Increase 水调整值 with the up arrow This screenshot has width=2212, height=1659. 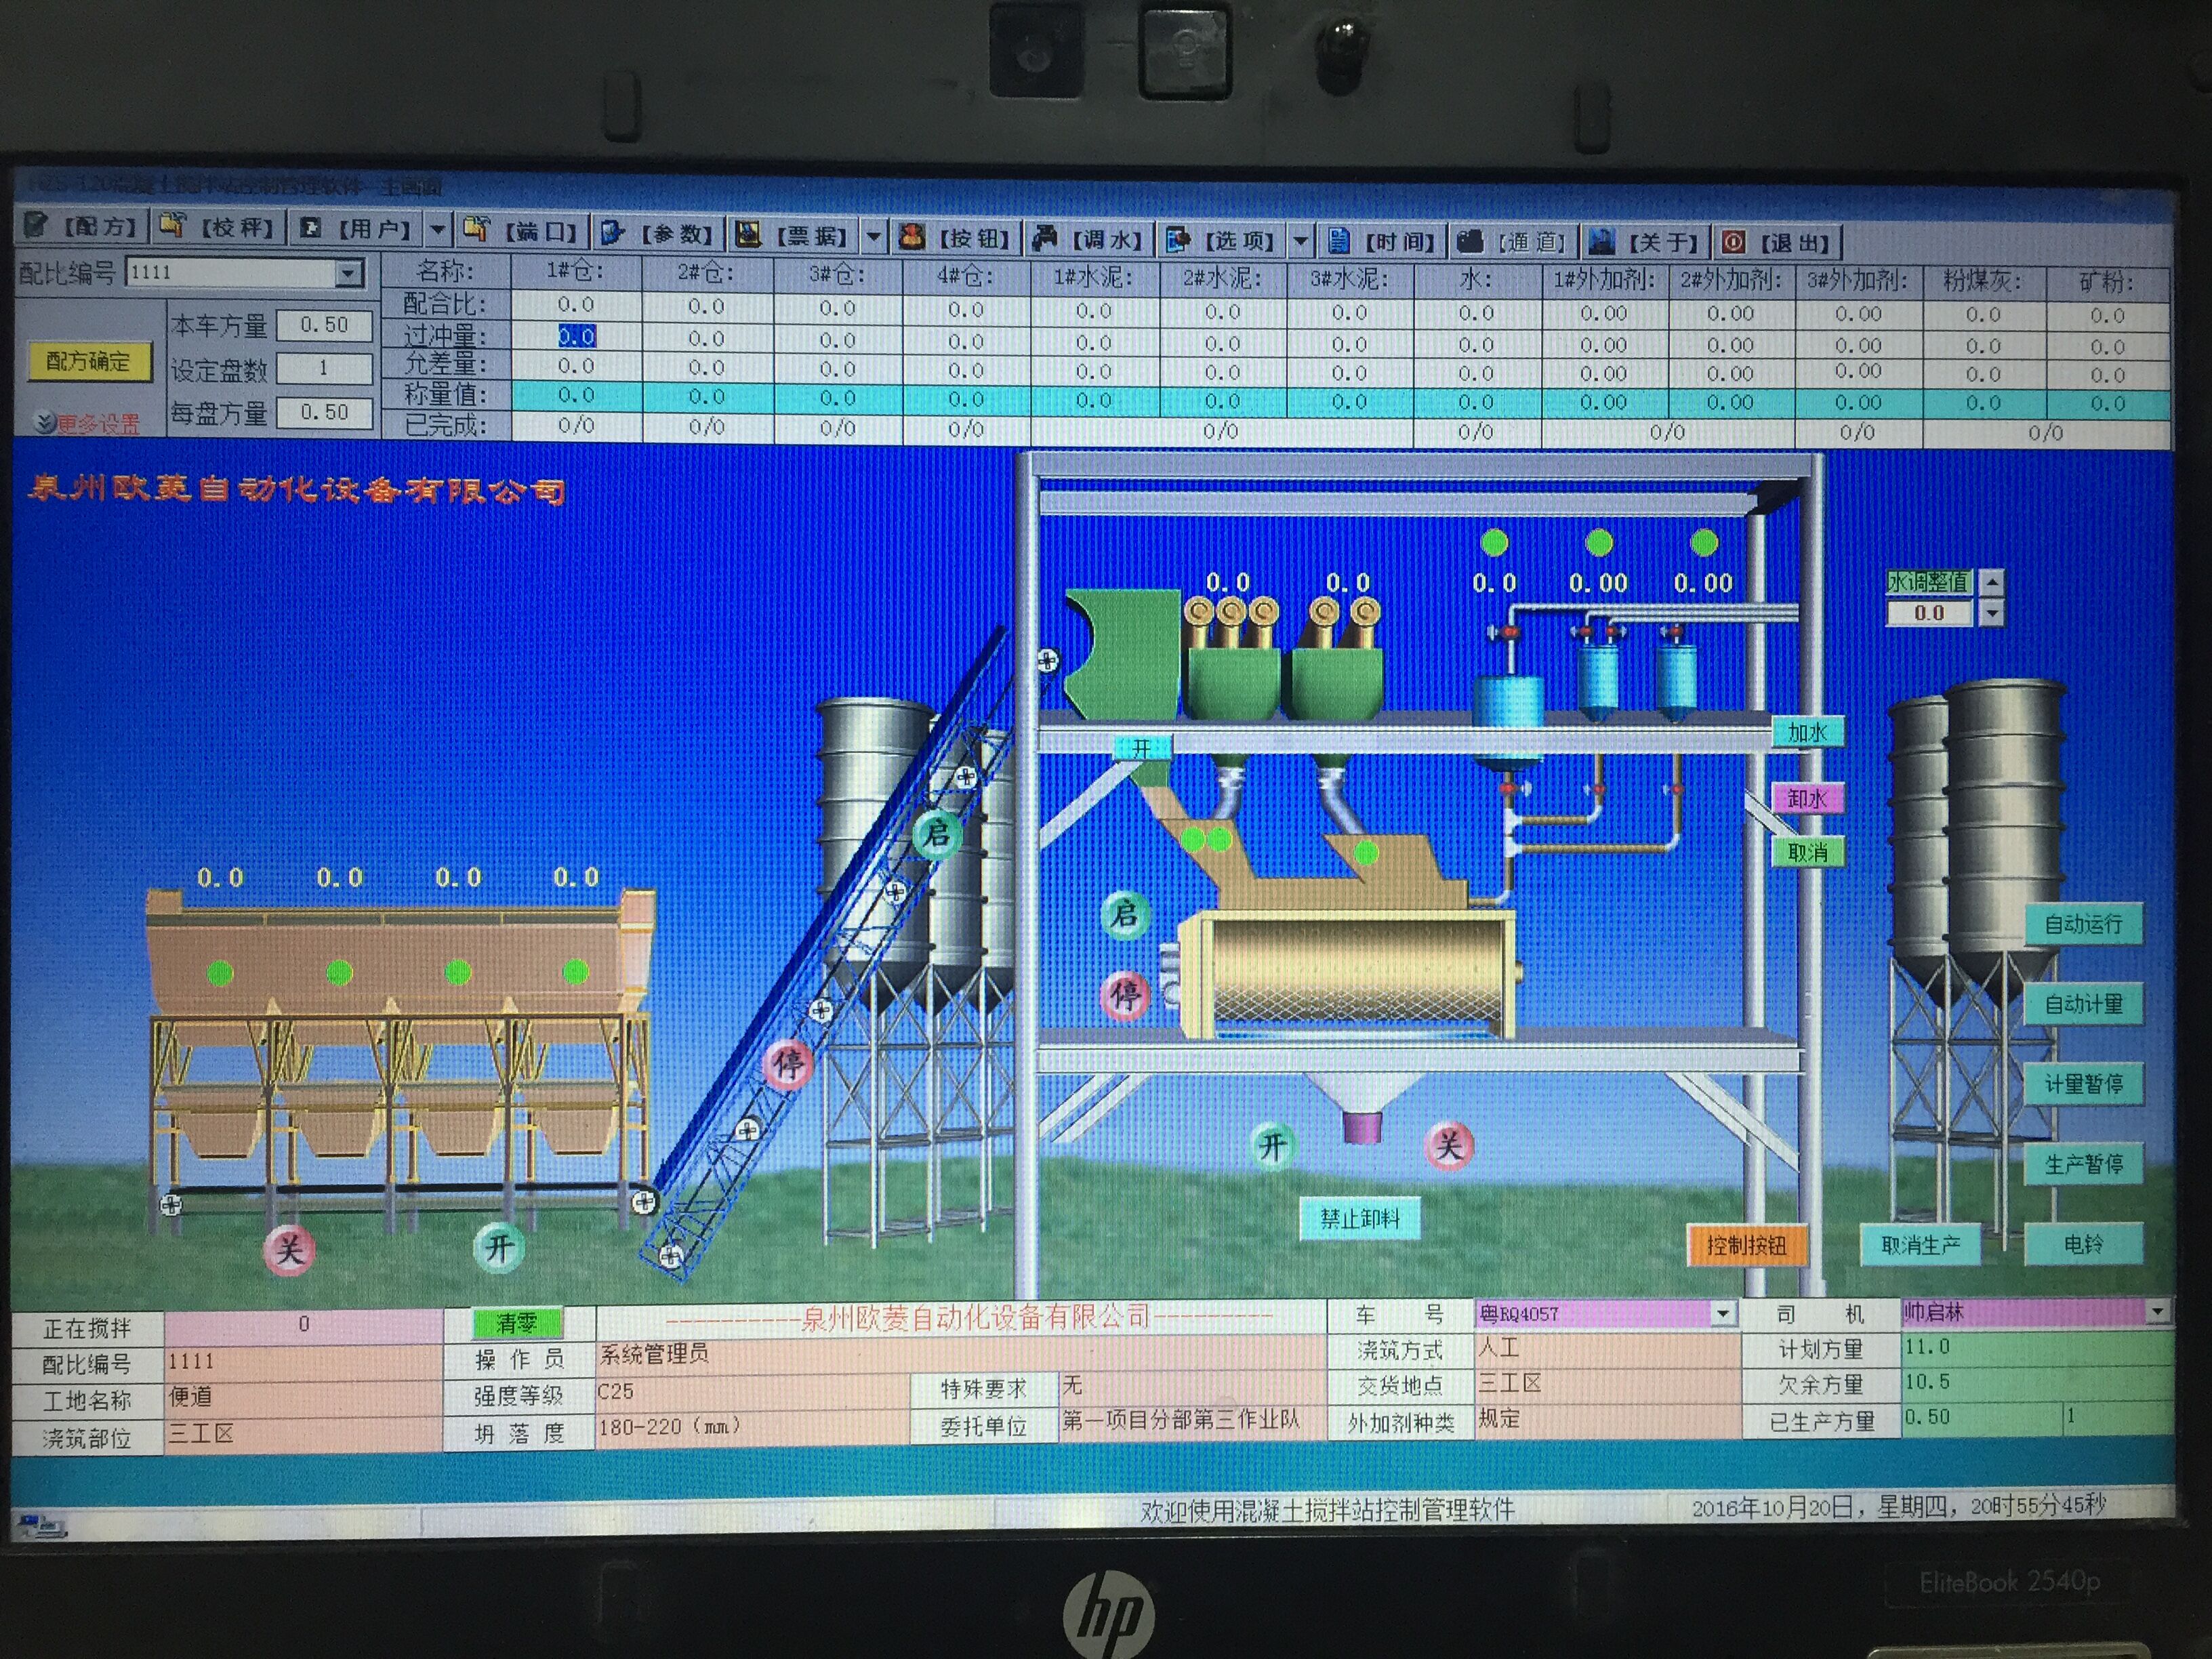(x=1991, y=581)
